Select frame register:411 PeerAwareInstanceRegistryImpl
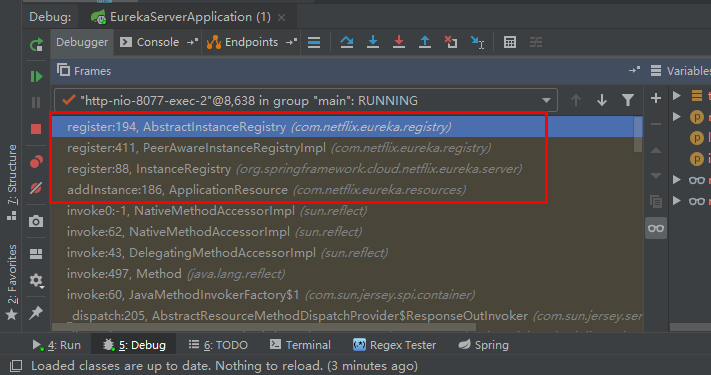Viewport: 711px width, 375px height. (342, 147)
